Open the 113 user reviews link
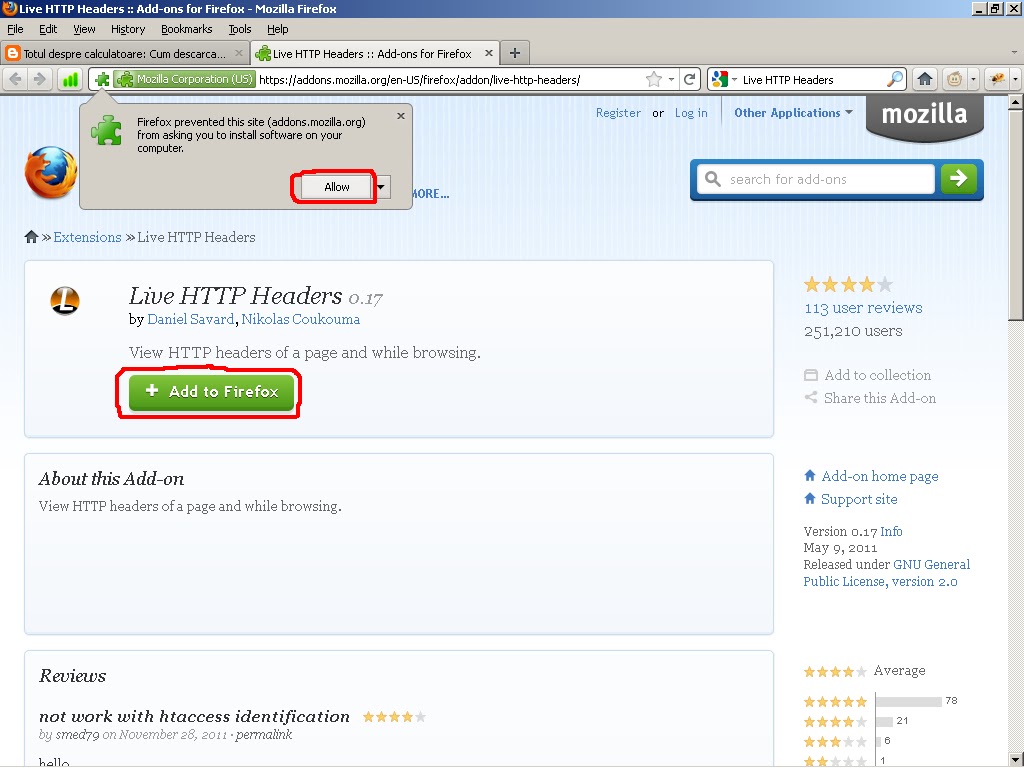The height and width of the screenshot is (768, 1024). pos(863,308)
